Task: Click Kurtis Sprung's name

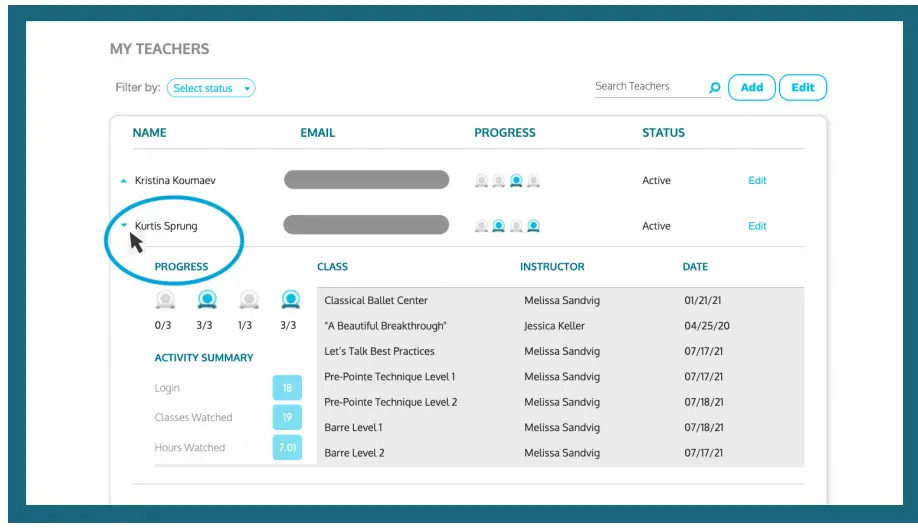Action: pos(166,226)
